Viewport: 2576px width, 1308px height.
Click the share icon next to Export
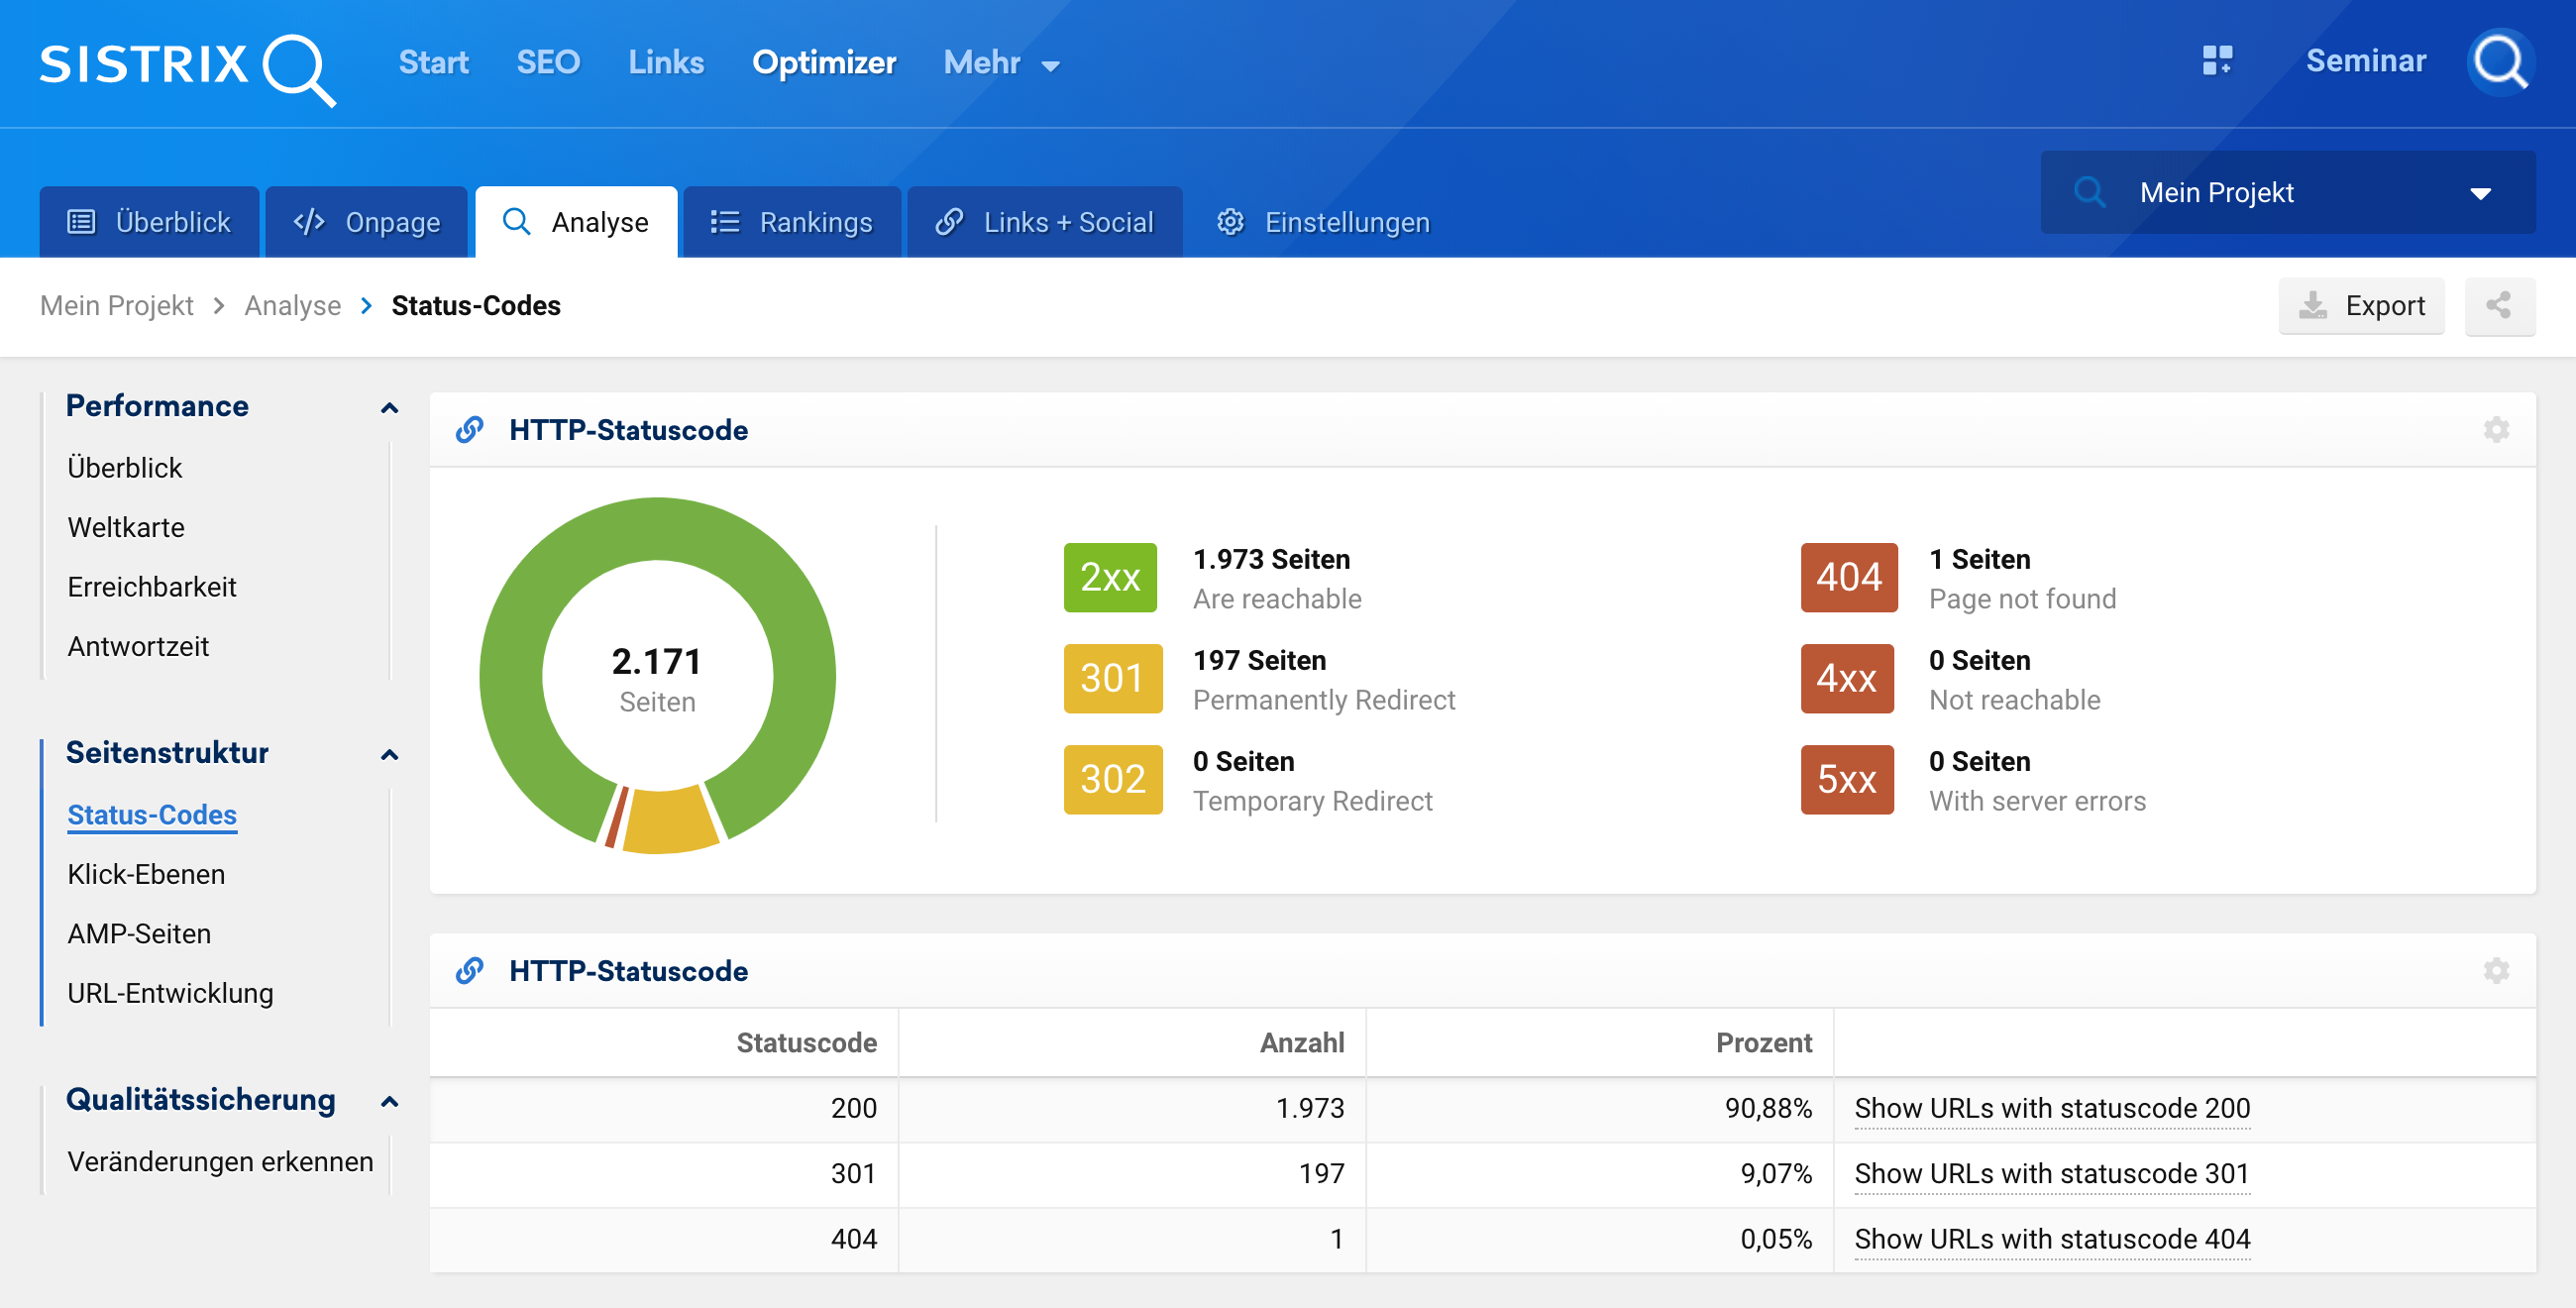(x=2498, y=305)
